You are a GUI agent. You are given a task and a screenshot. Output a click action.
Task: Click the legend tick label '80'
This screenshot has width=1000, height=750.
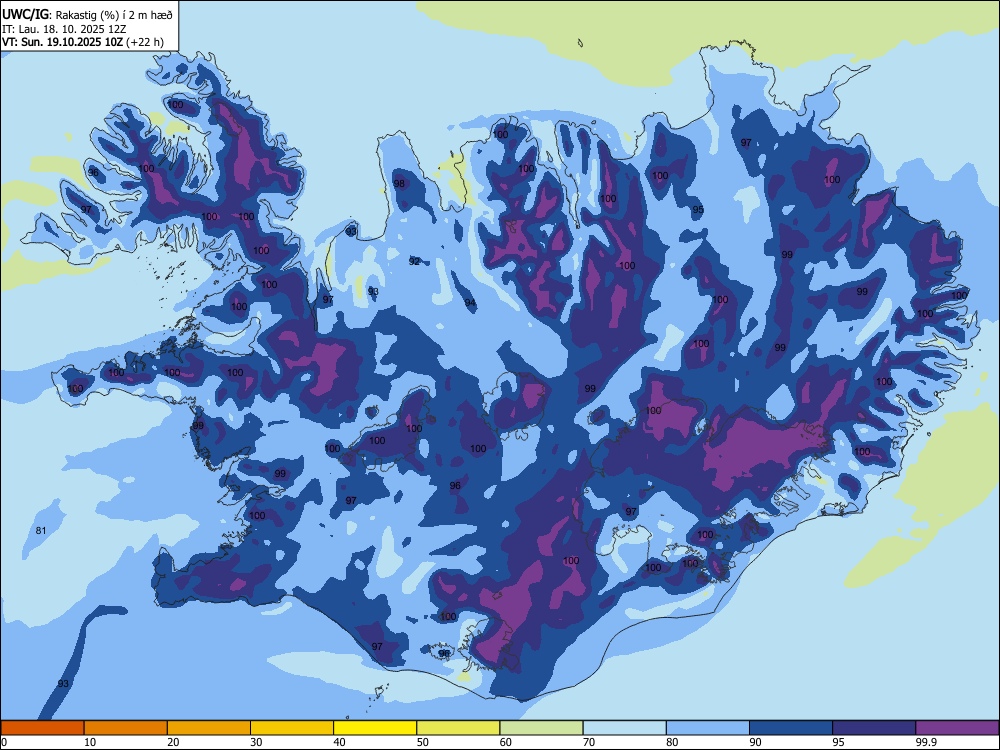[672, 742]
